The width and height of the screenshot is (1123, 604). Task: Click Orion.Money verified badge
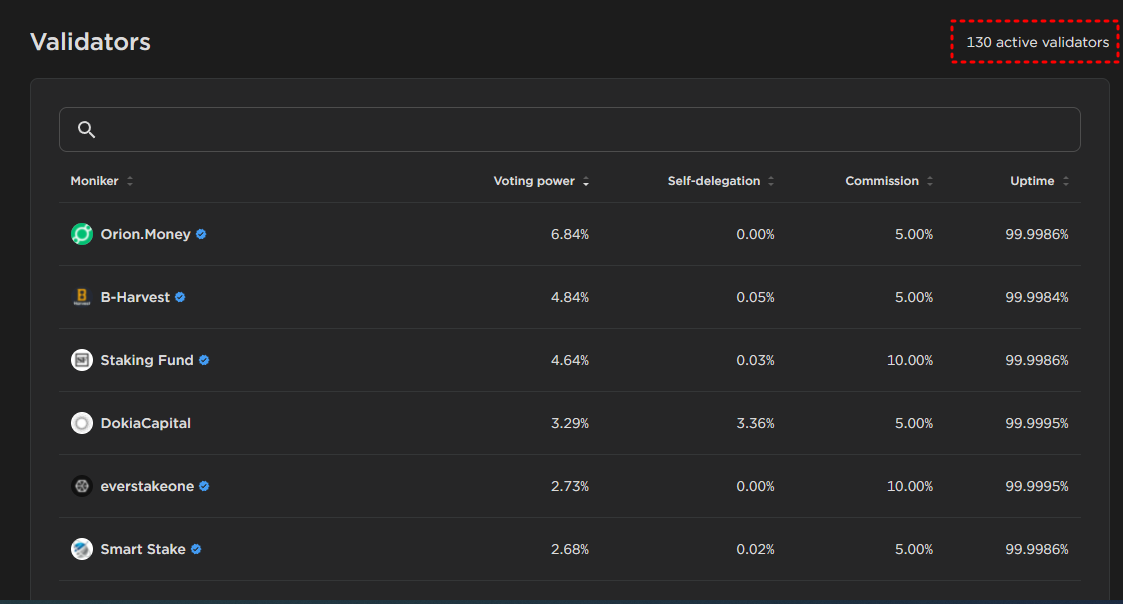pos(201,234)
